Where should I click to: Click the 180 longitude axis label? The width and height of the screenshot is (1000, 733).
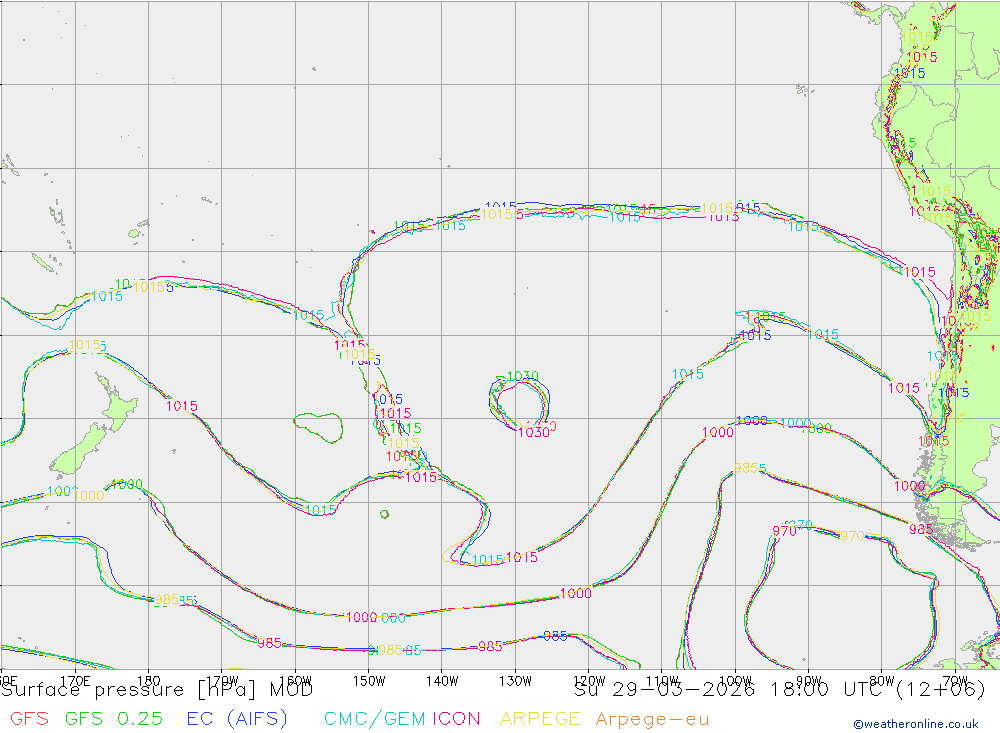[x=149, y=681]
